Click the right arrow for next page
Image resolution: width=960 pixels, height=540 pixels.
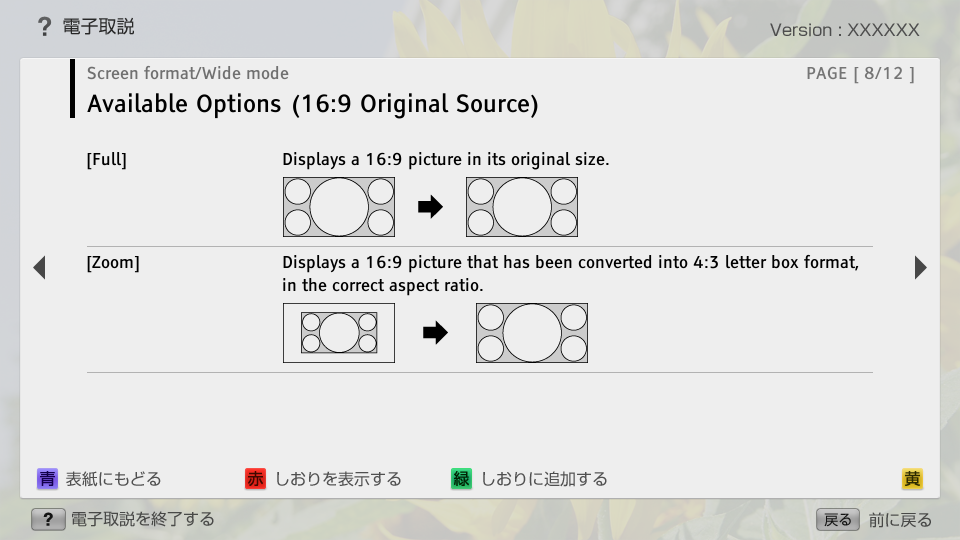(x=920, y=268)
